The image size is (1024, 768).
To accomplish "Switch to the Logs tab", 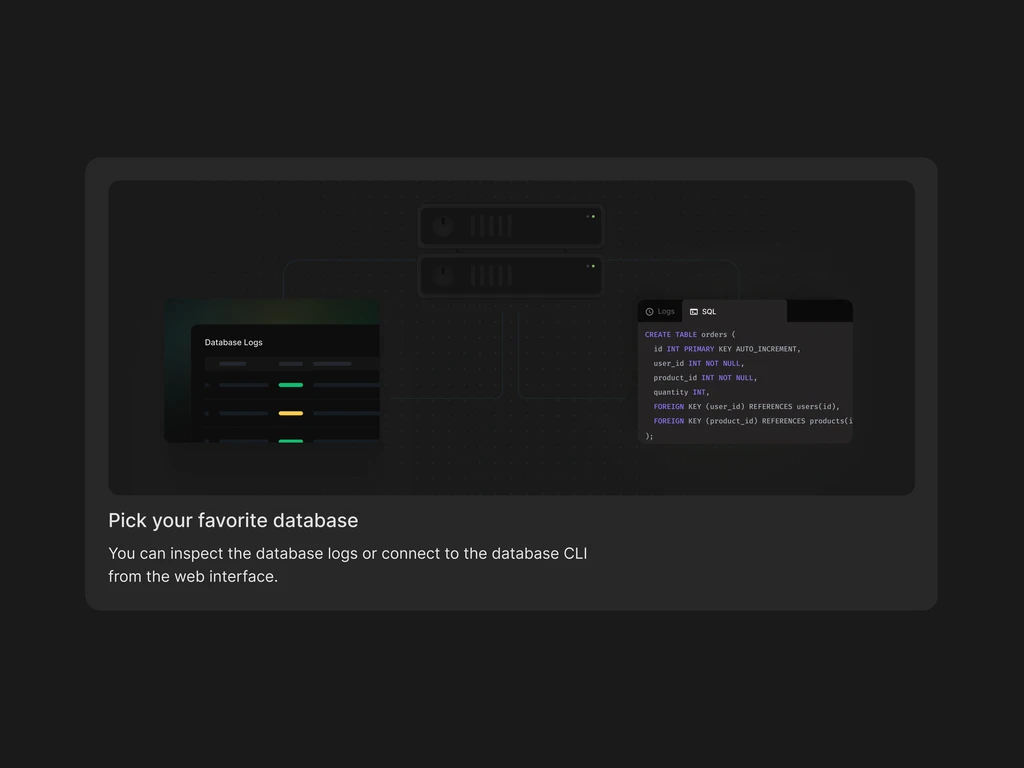I will (660, 312).
